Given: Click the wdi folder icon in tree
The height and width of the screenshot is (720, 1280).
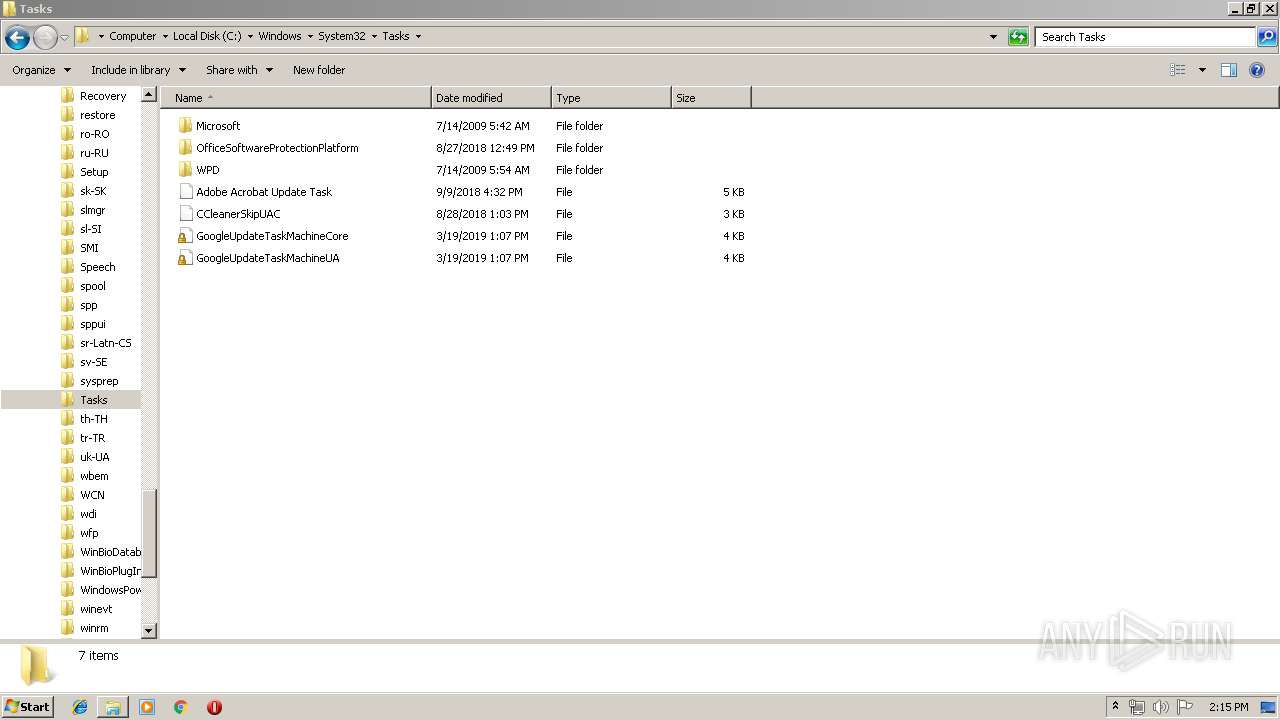Looking at the screenshot, I should pos(68,514).
